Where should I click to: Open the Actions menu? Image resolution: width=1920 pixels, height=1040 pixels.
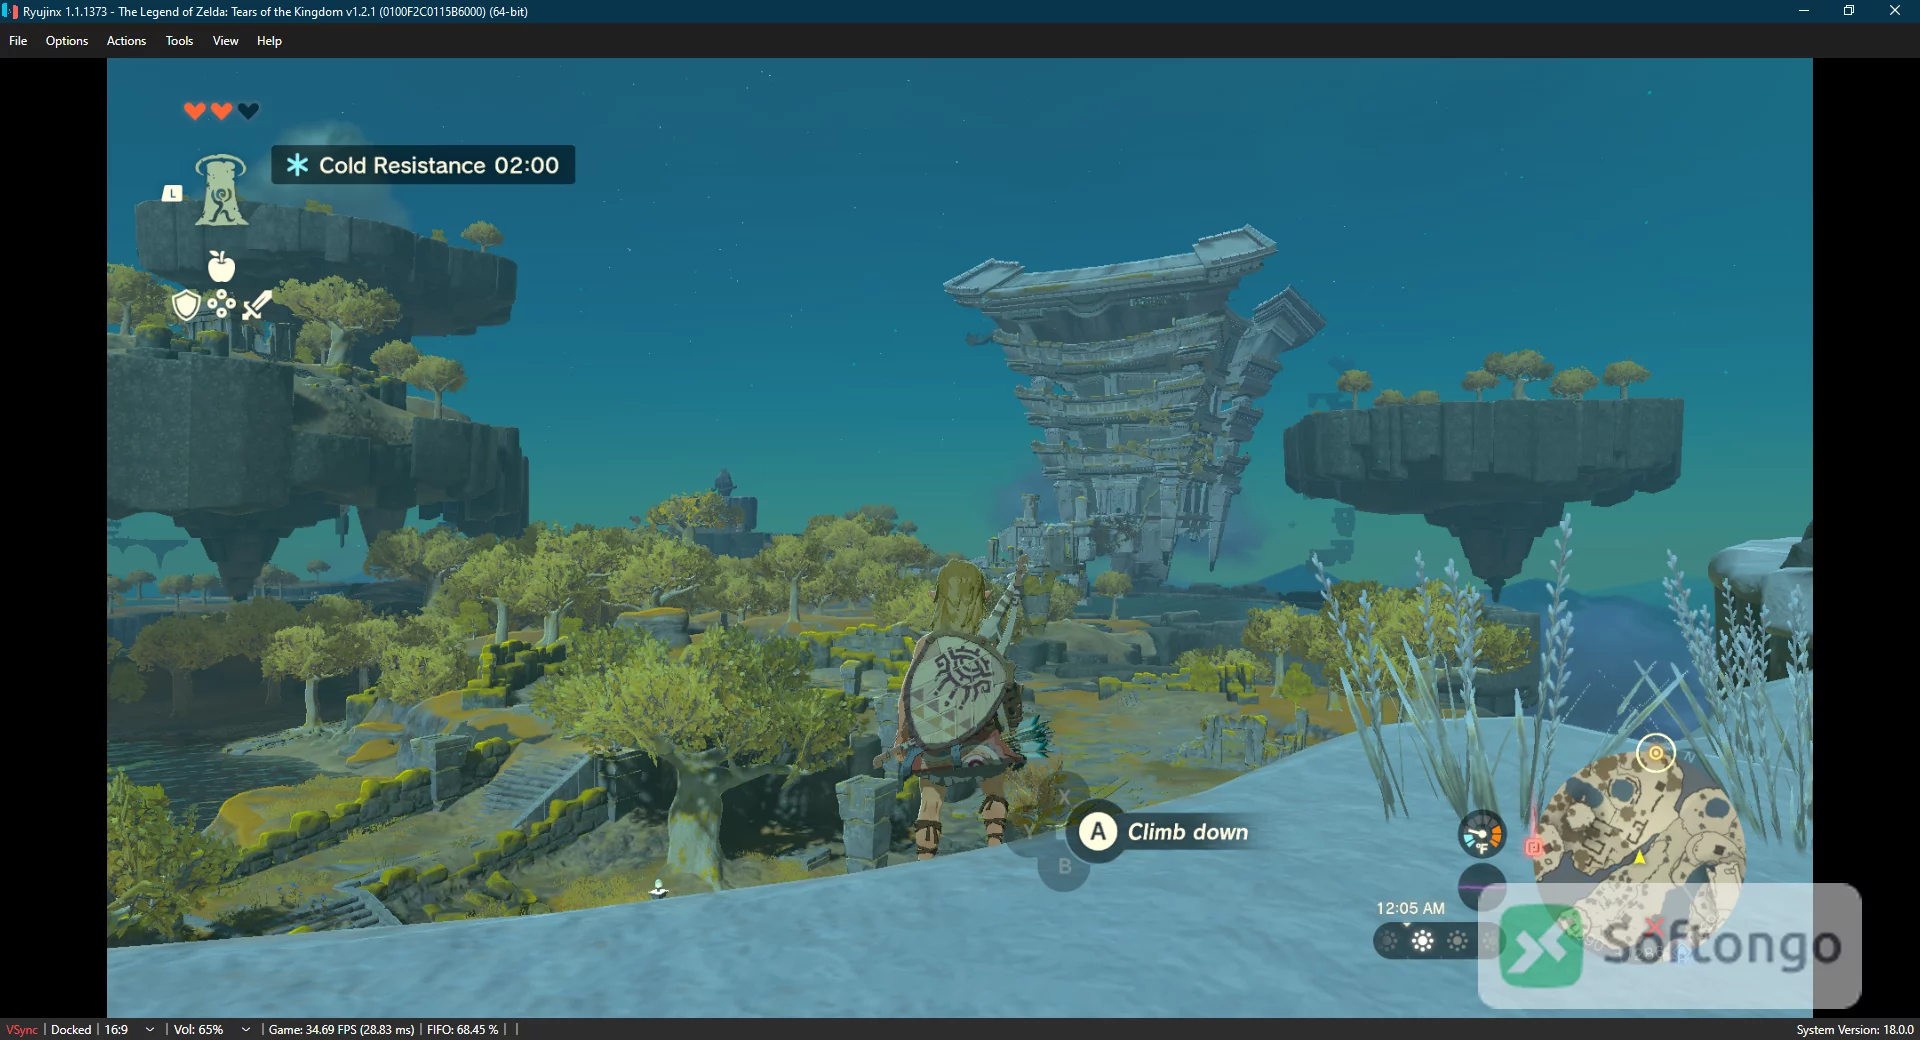pyautogui.click(x=126, y=41)
